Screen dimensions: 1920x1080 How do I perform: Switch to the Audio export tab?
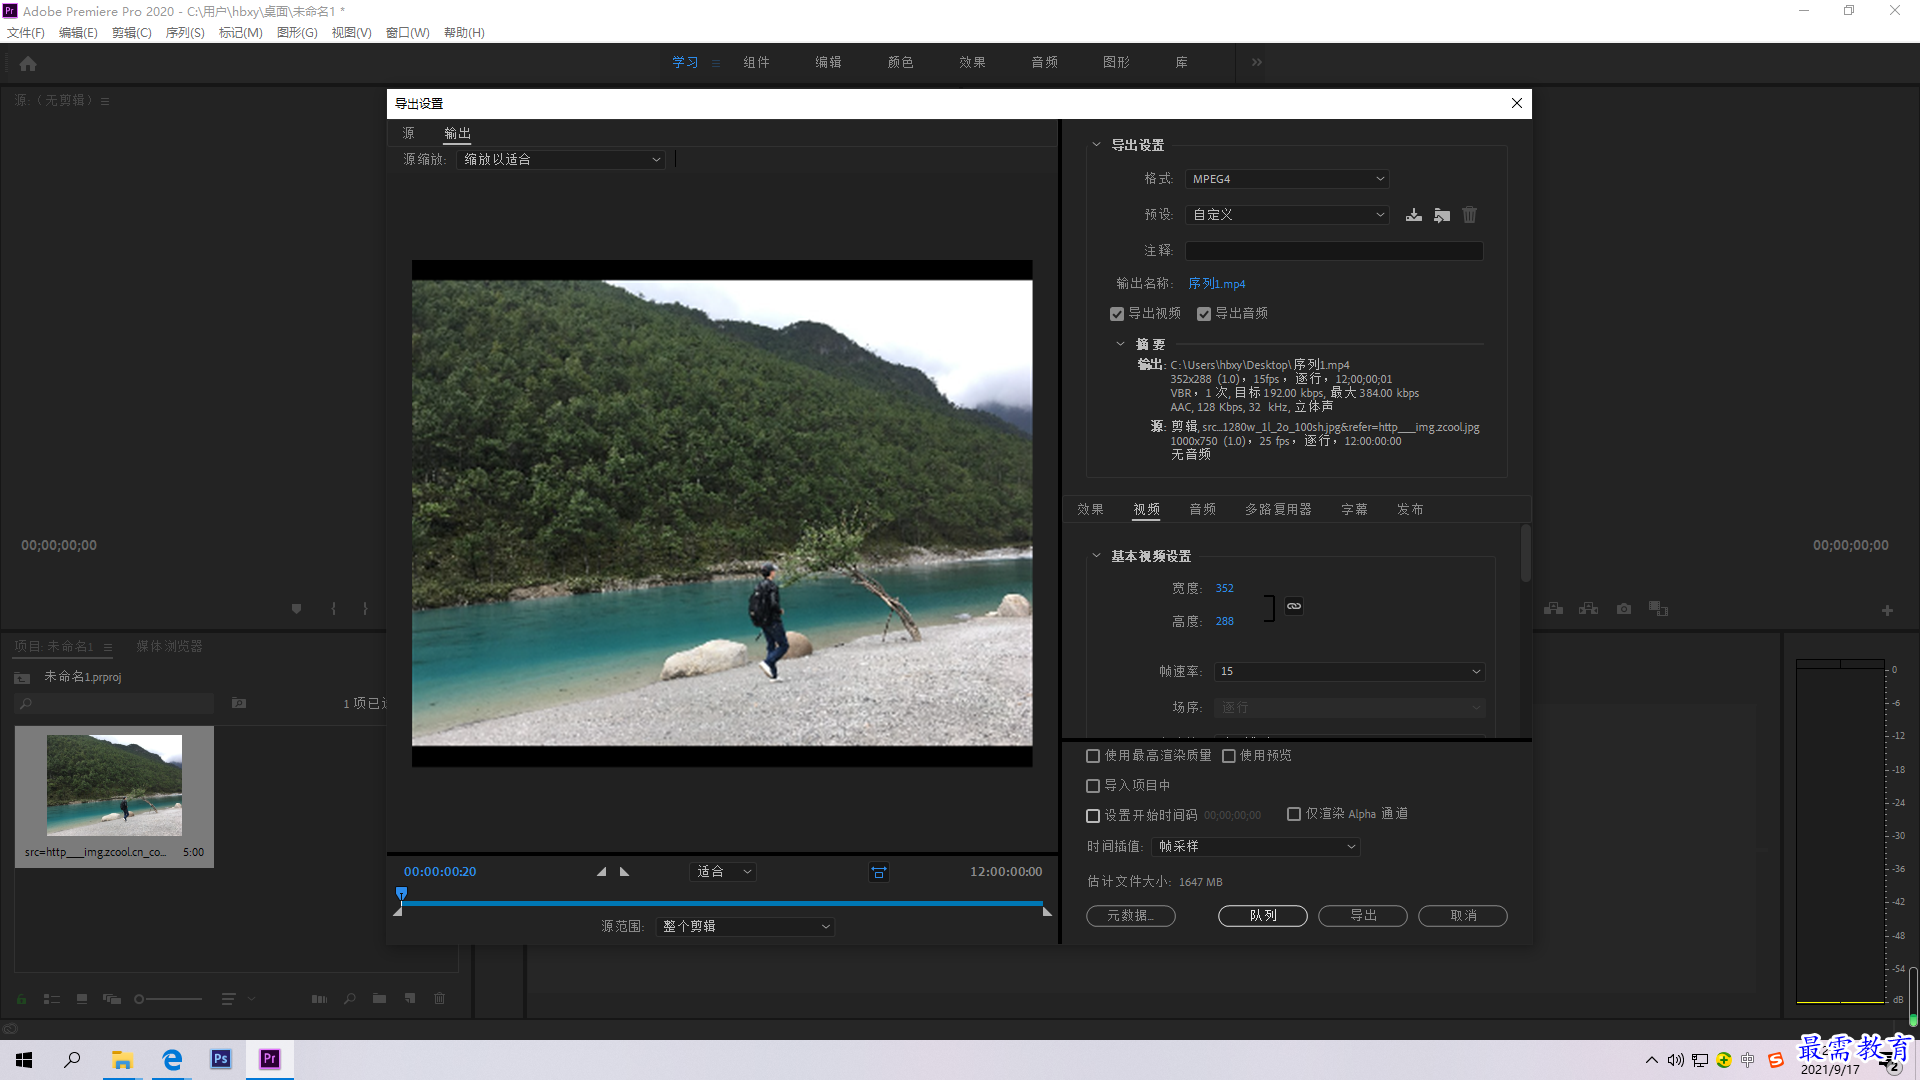coord(1202,510)
